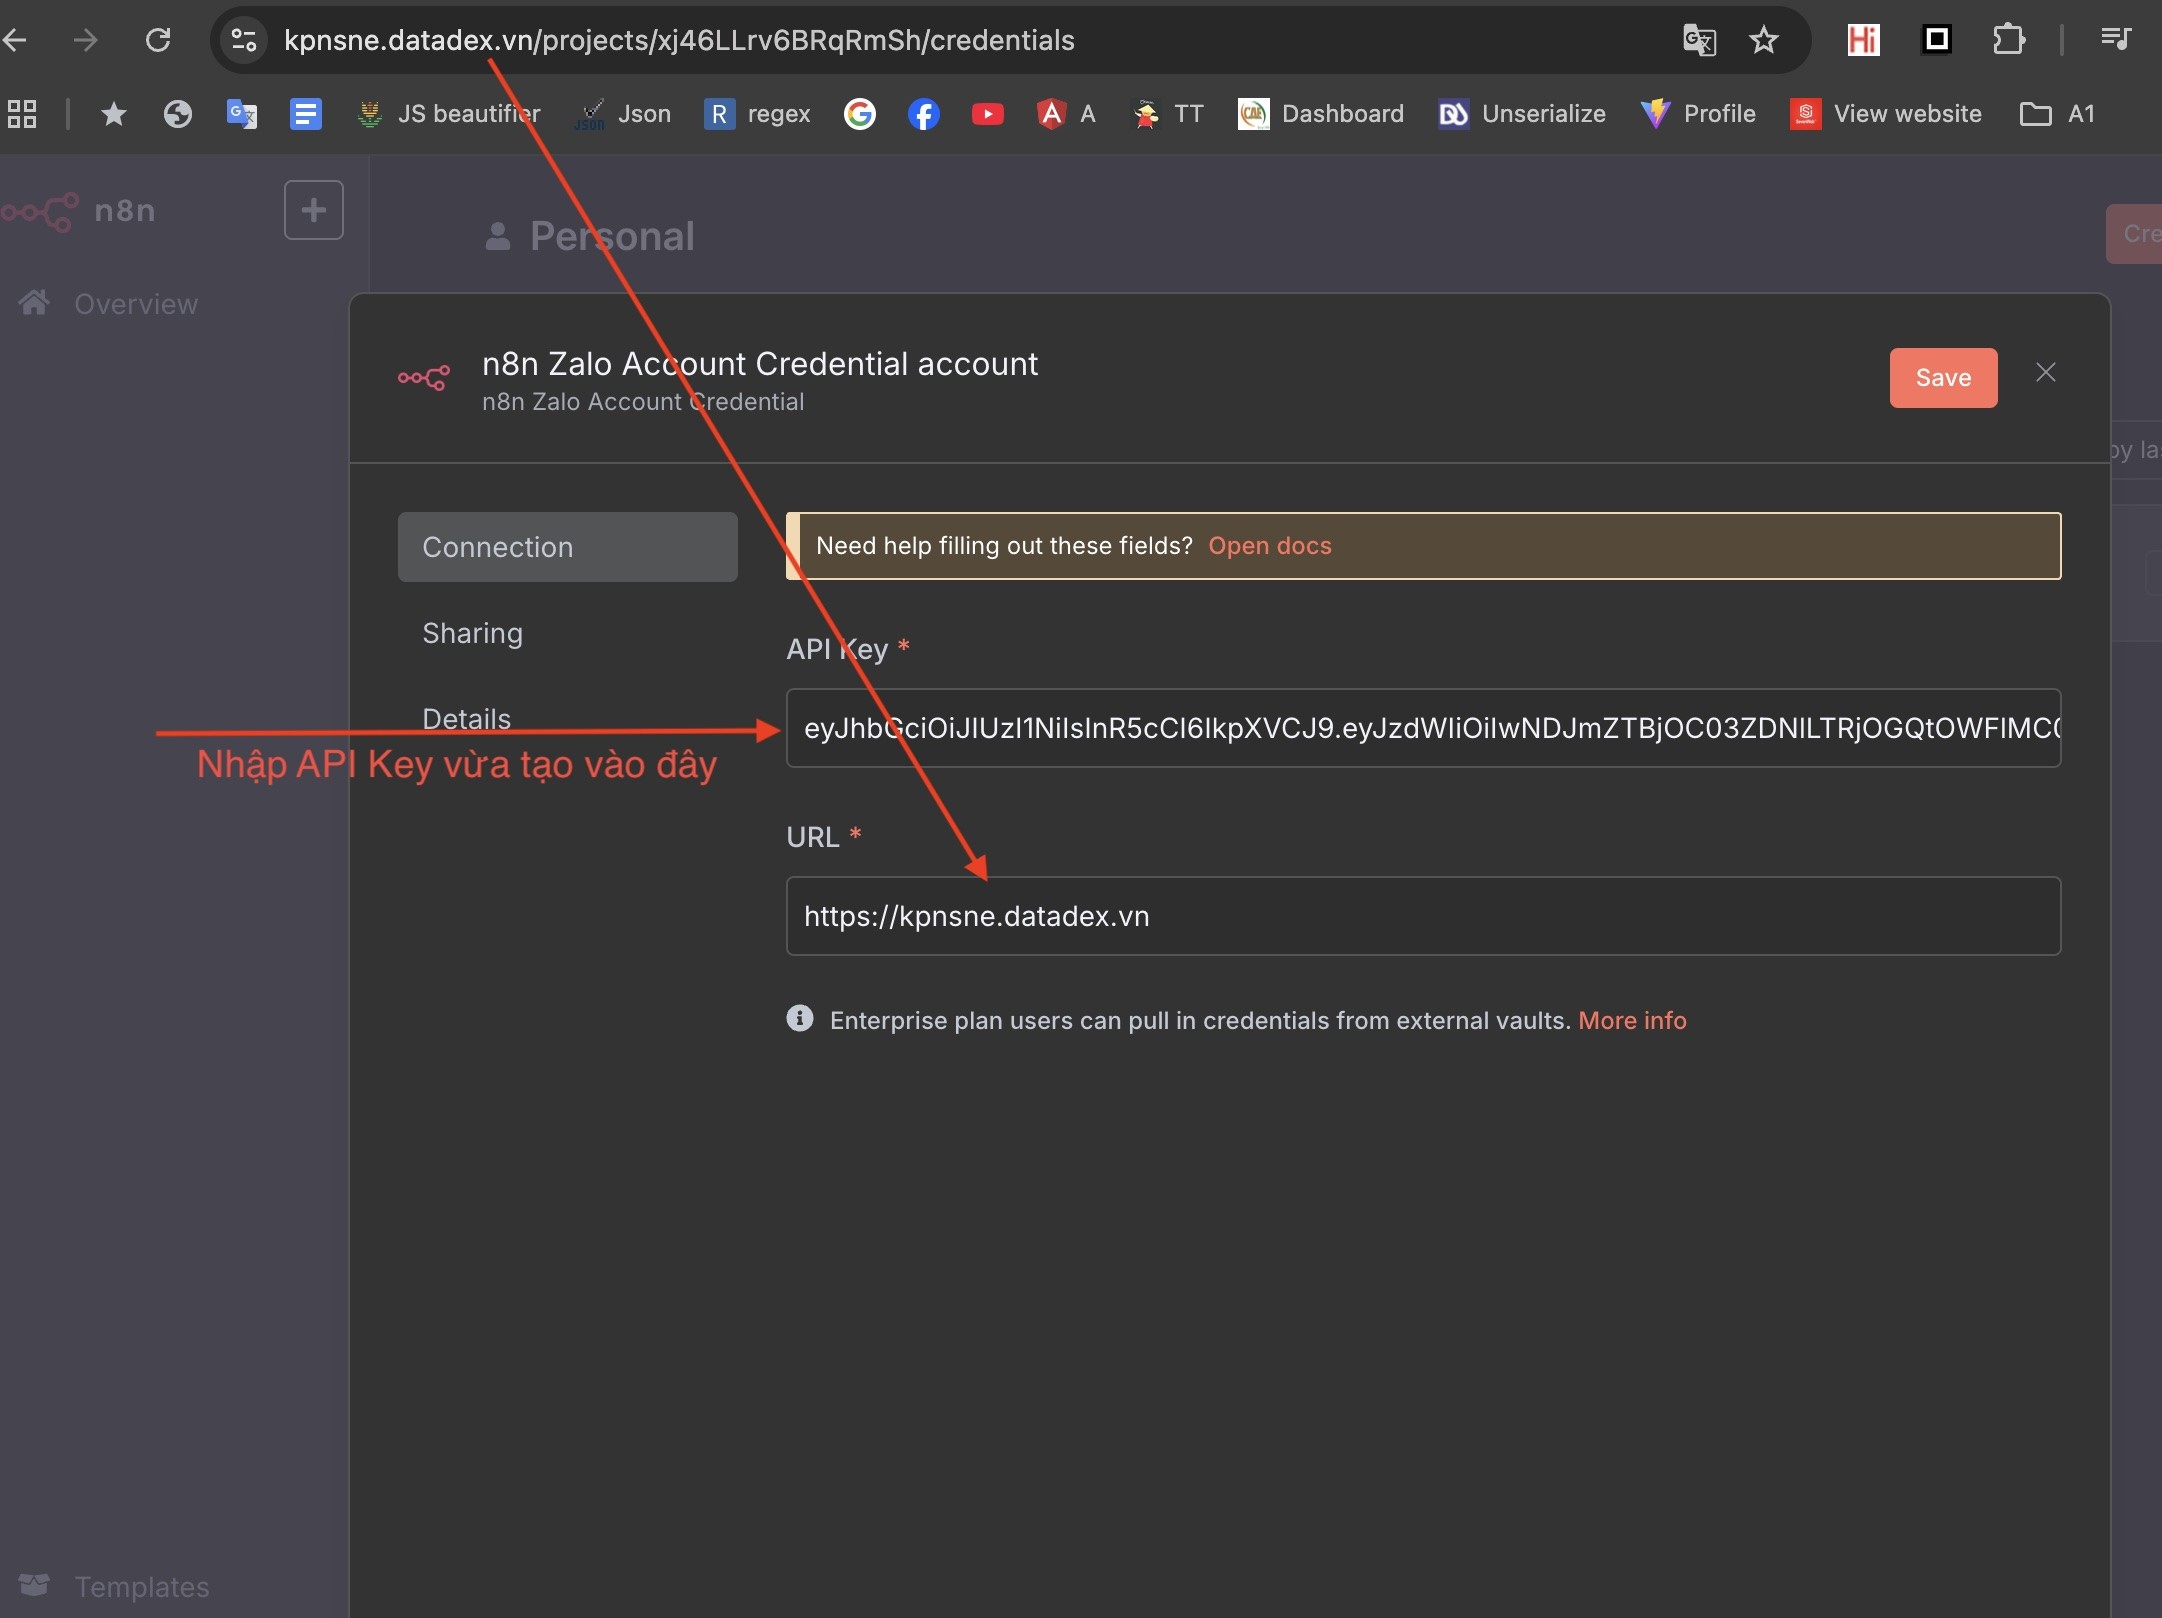Open the JS beautifier bookmark
Viewport: 2162px width, 1618px height.
448,114
